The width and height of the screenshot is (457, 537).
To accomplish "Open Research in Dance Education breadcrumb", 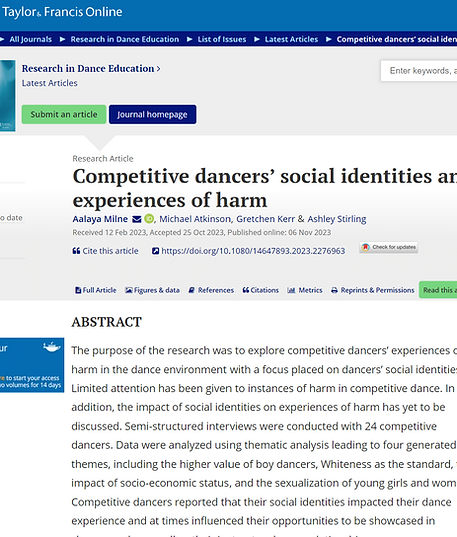I will 125,39.
